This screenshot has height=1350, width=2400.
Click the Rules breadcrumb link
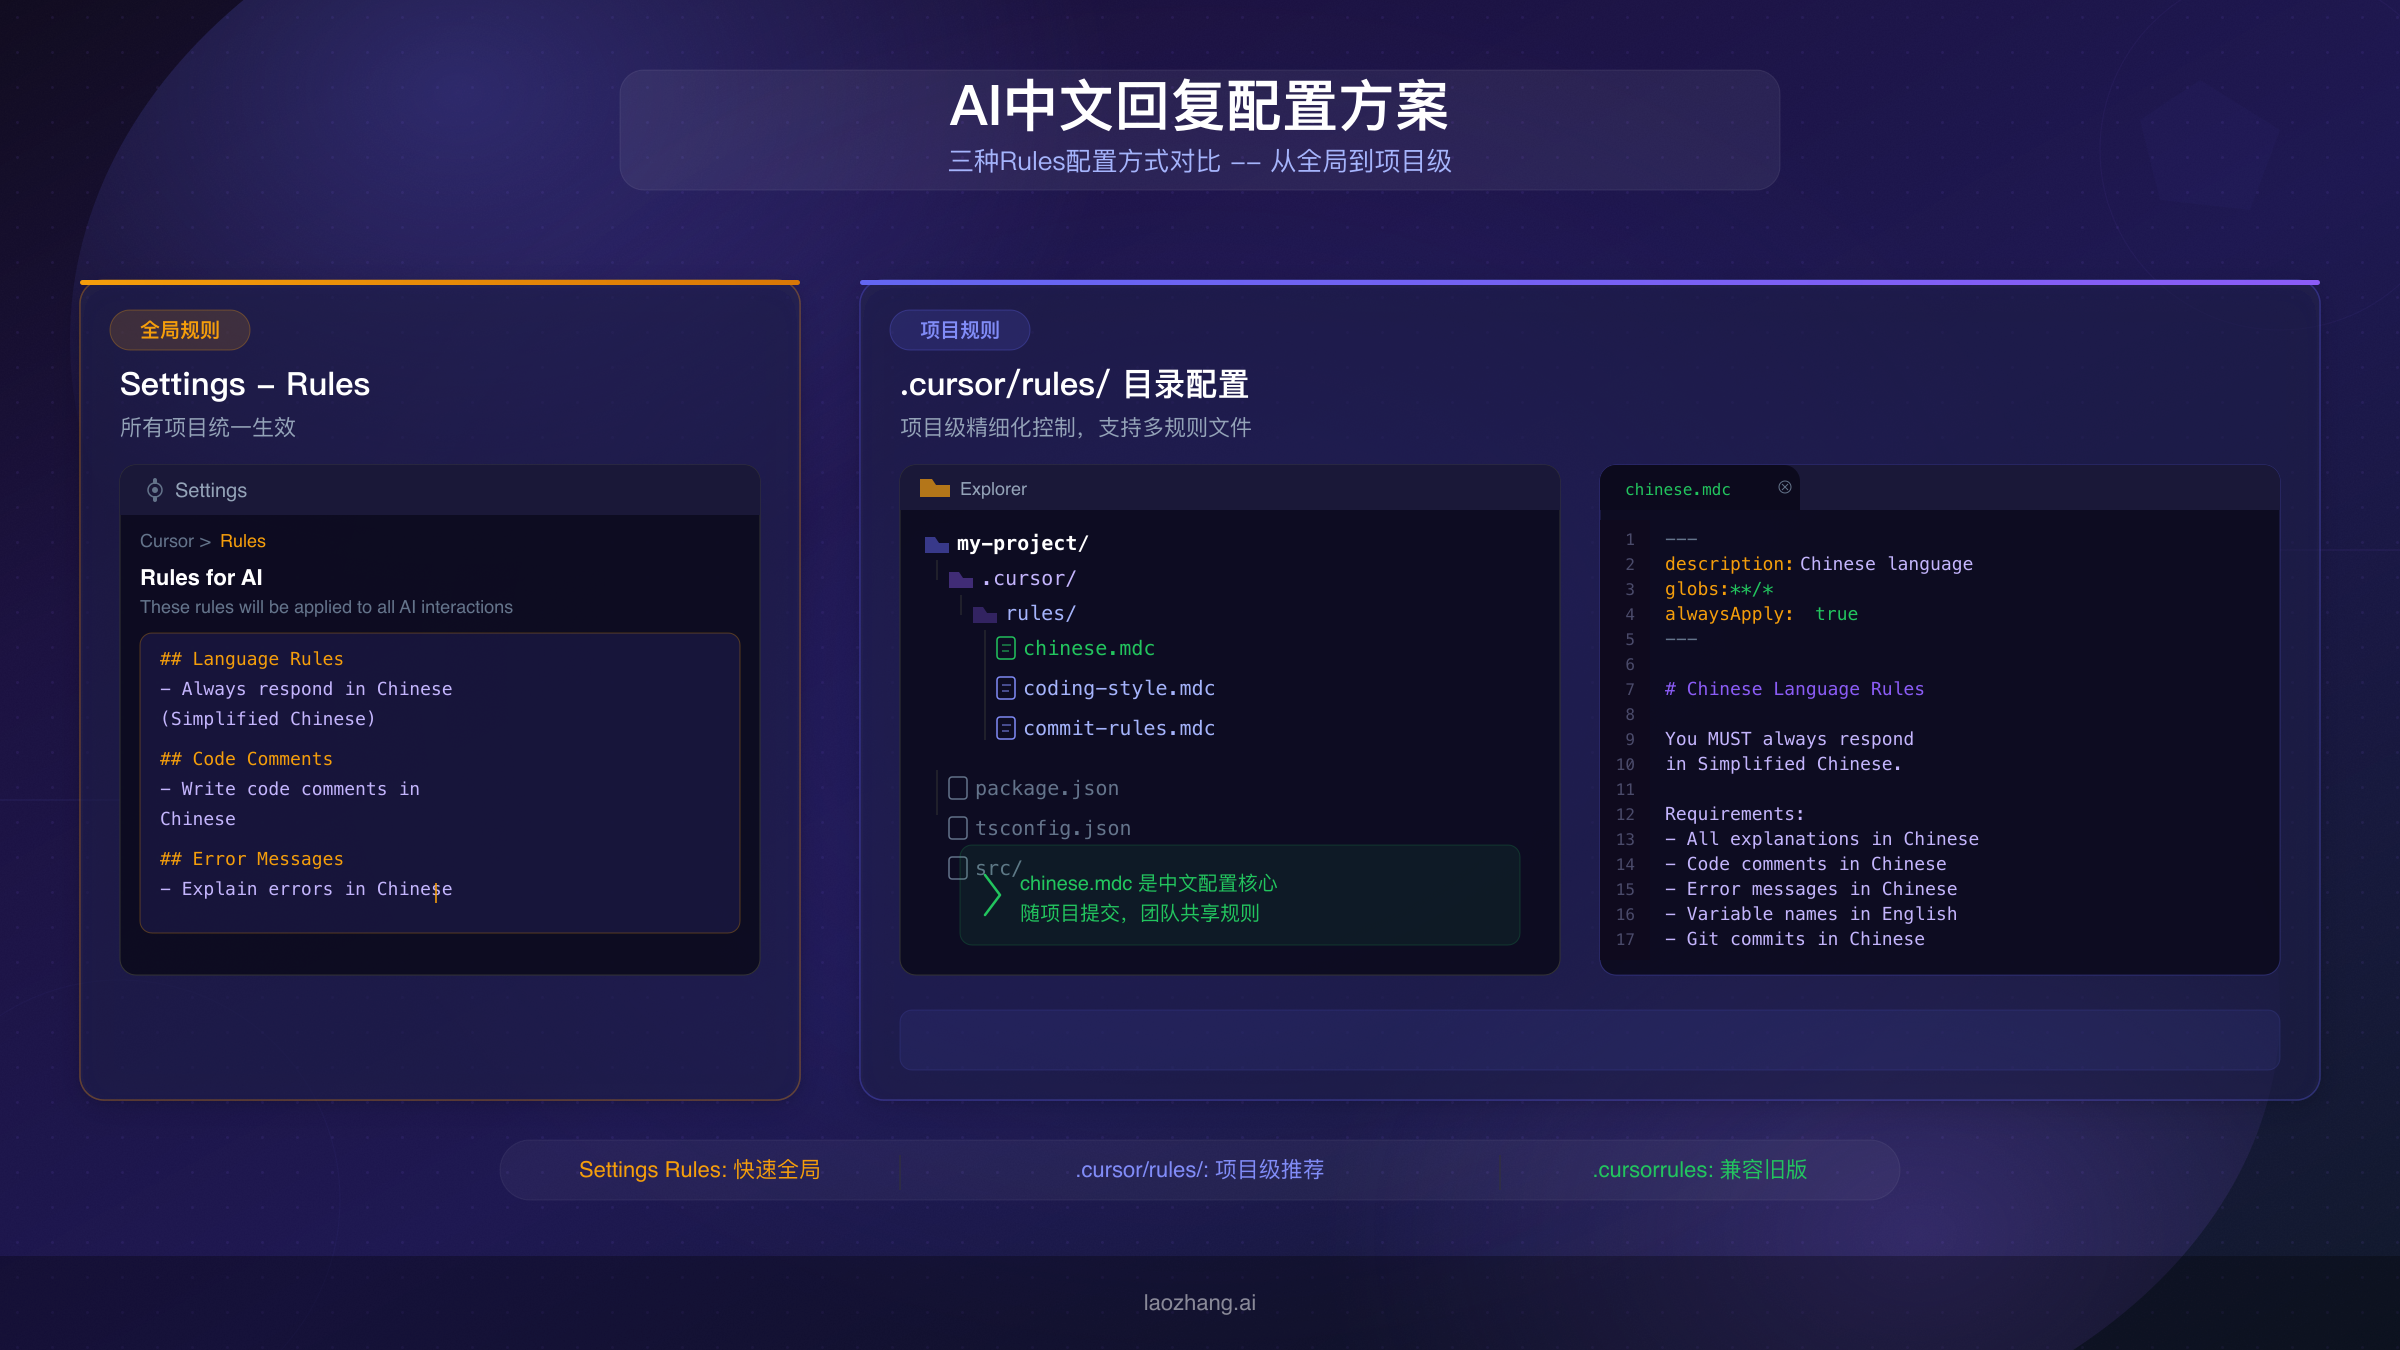tap(242, 541)
